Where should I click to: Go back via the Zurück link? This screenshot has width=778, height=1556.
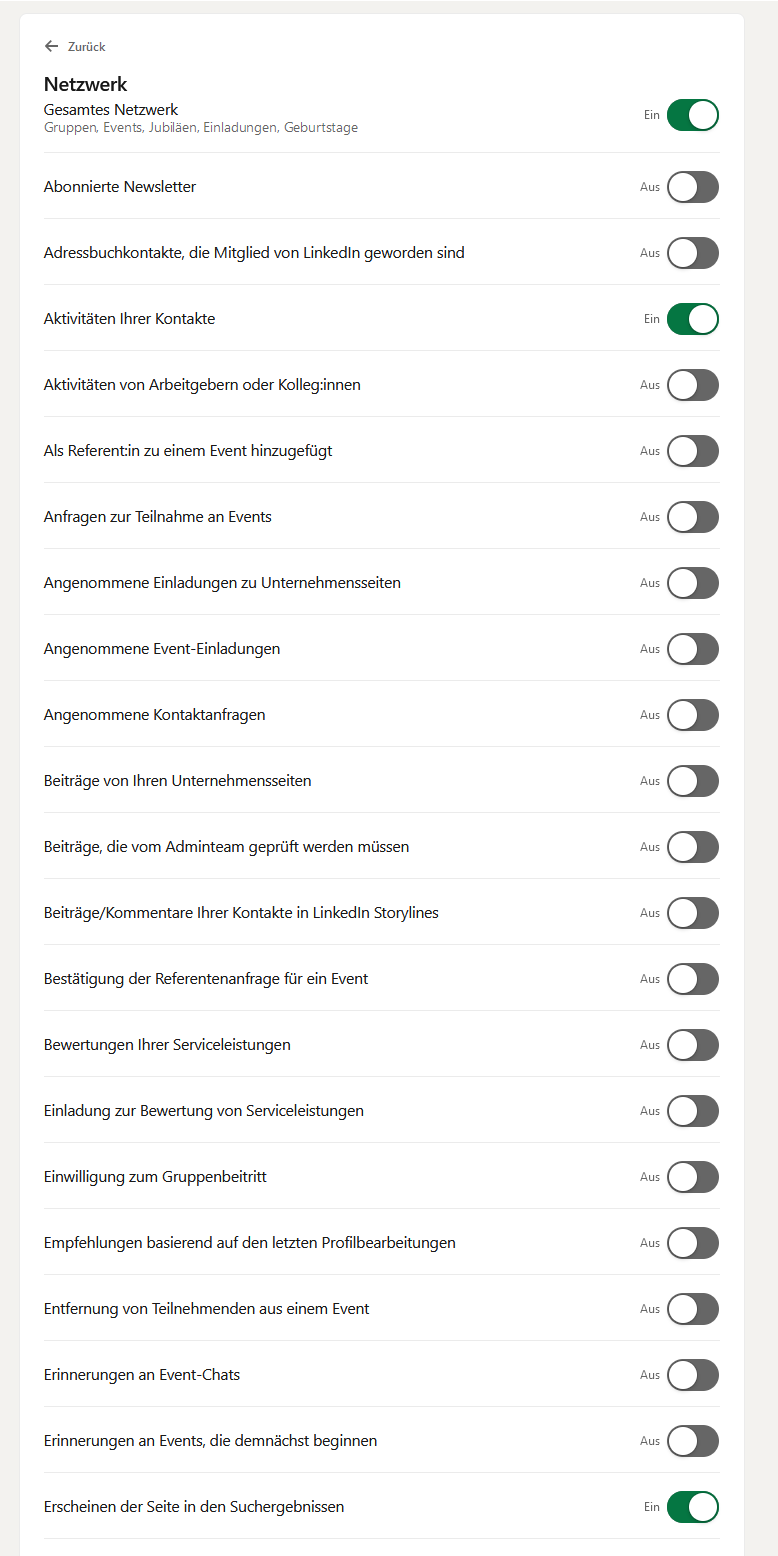[86, 47]
